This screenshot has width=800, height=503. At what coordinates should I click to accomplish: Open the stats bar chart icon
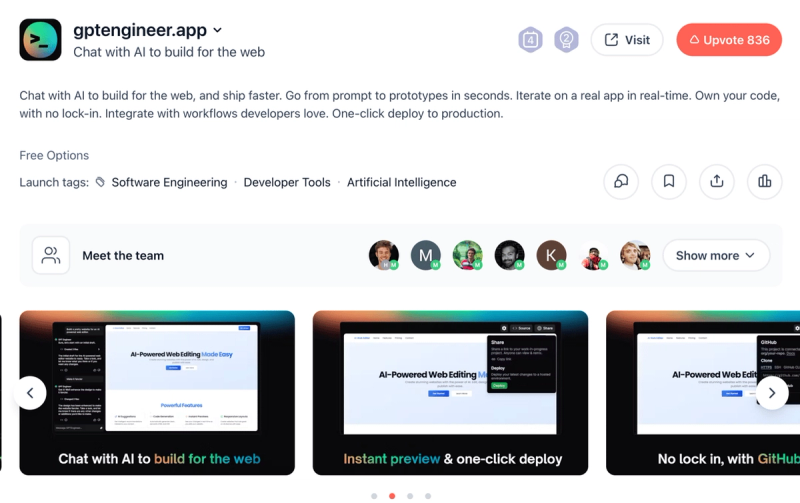click(x=764, y=182)
